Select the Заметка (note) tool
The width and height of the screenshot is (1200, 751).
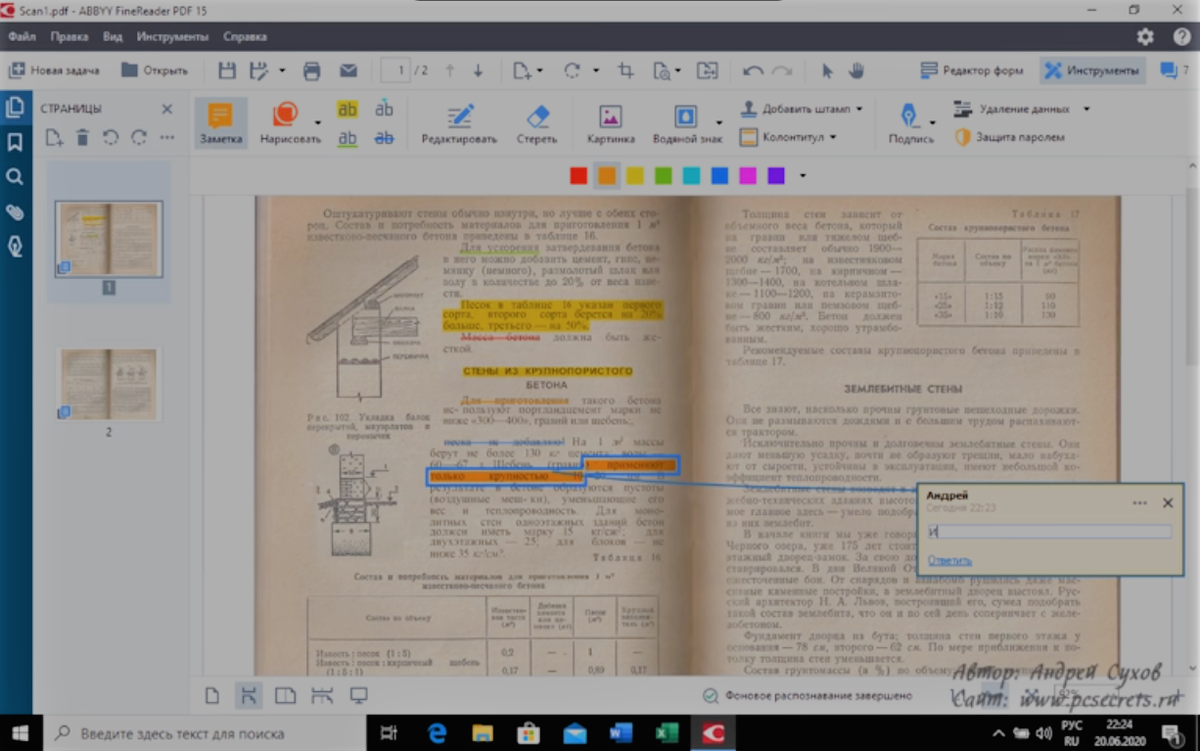220,123
